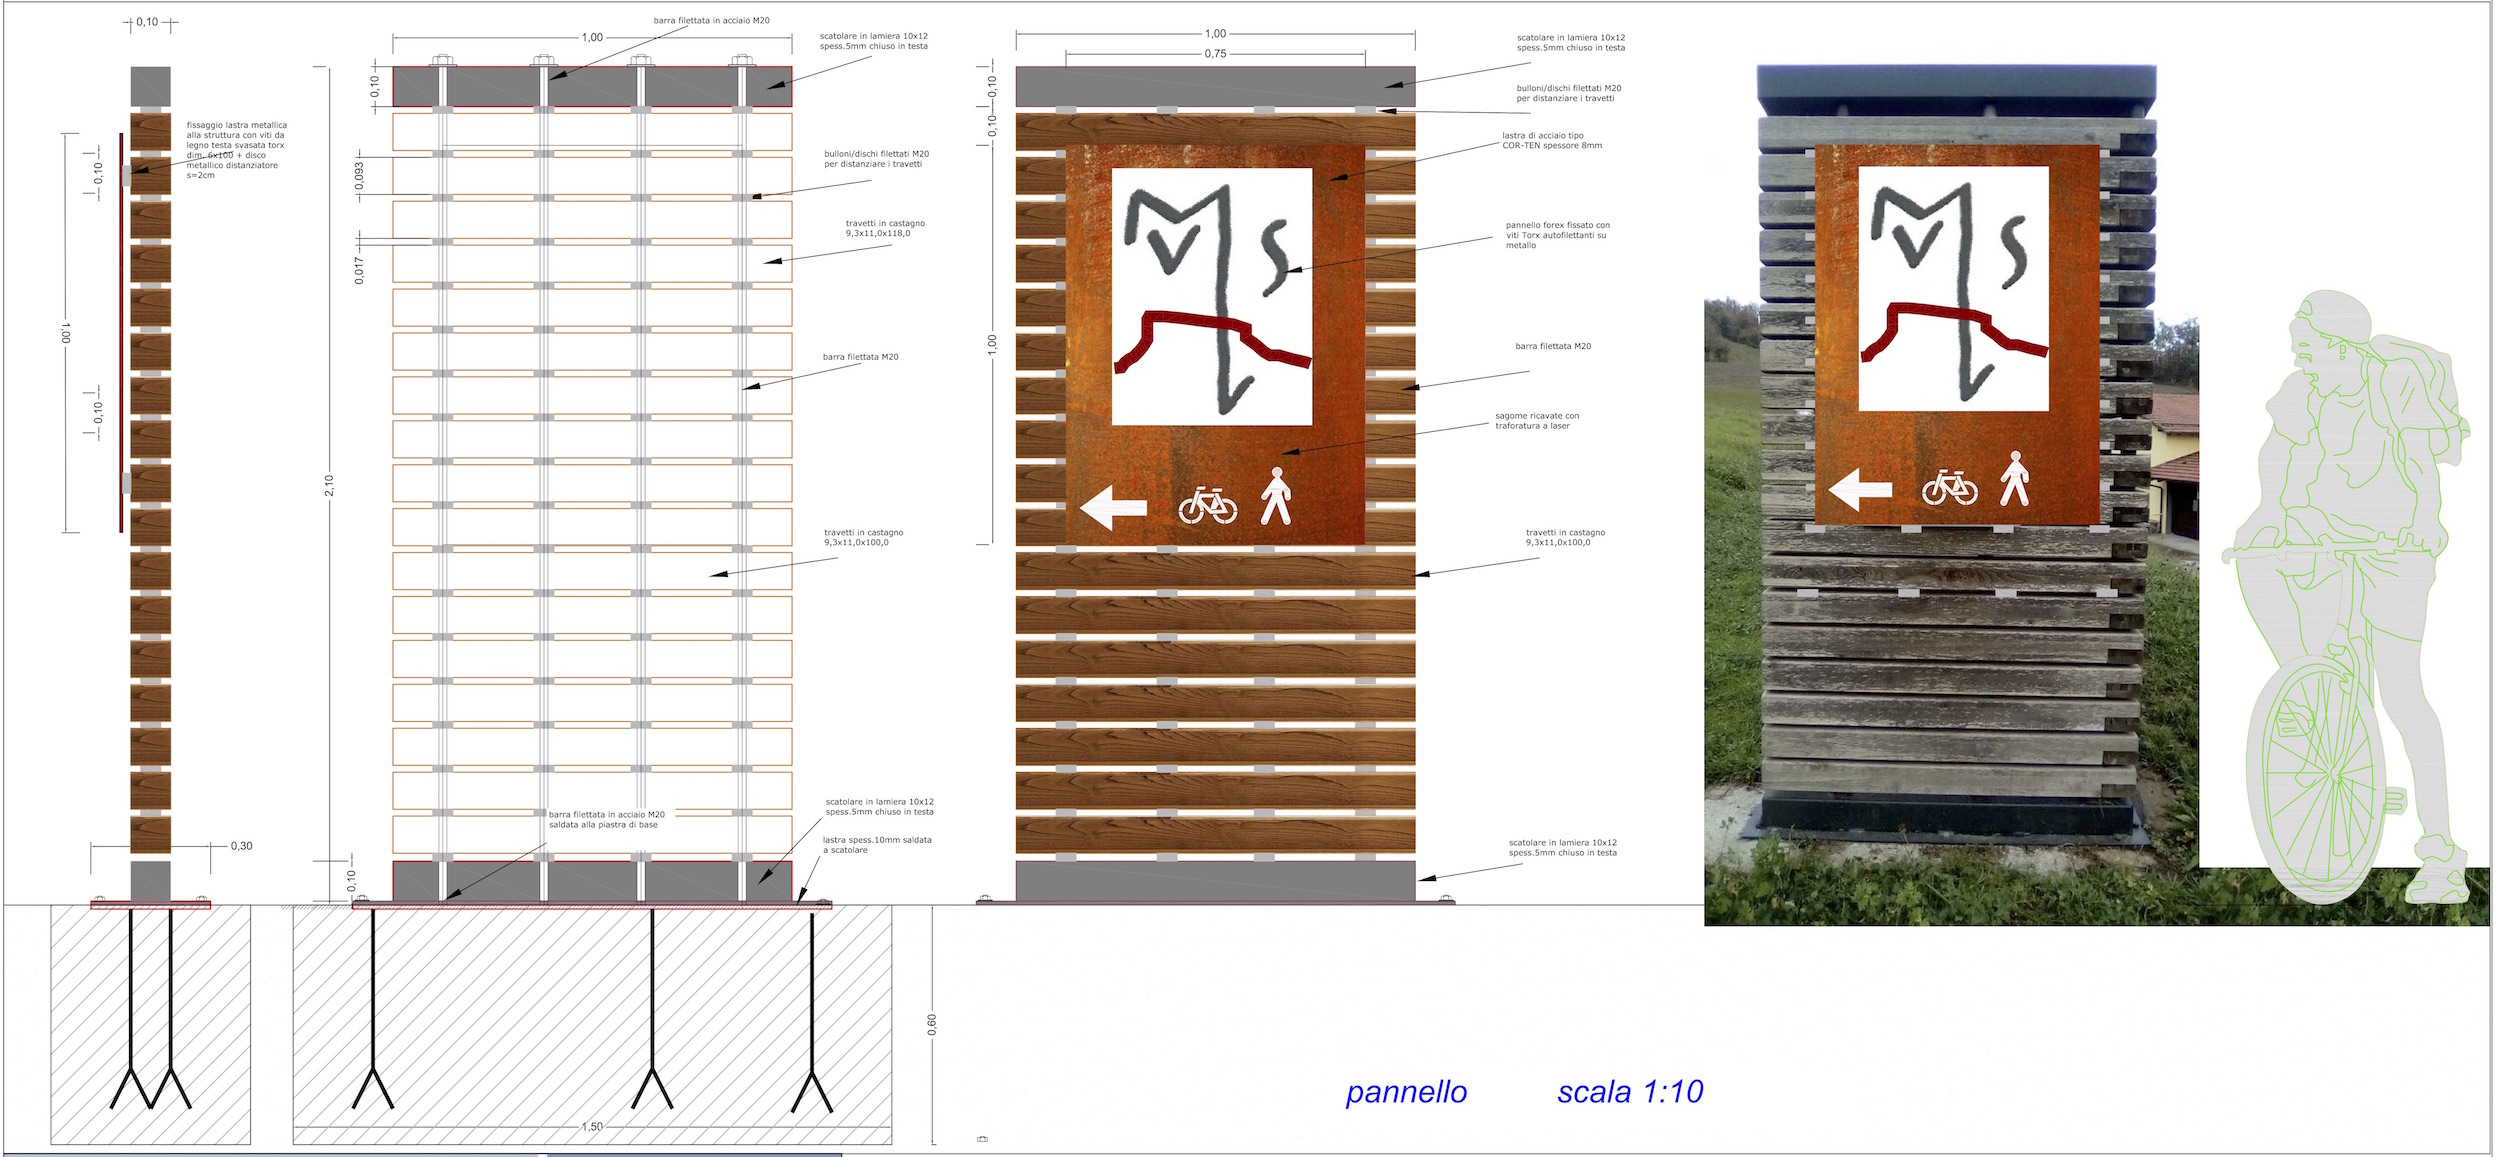Click the white left arrow on elevation panel

pos(1113,508)
